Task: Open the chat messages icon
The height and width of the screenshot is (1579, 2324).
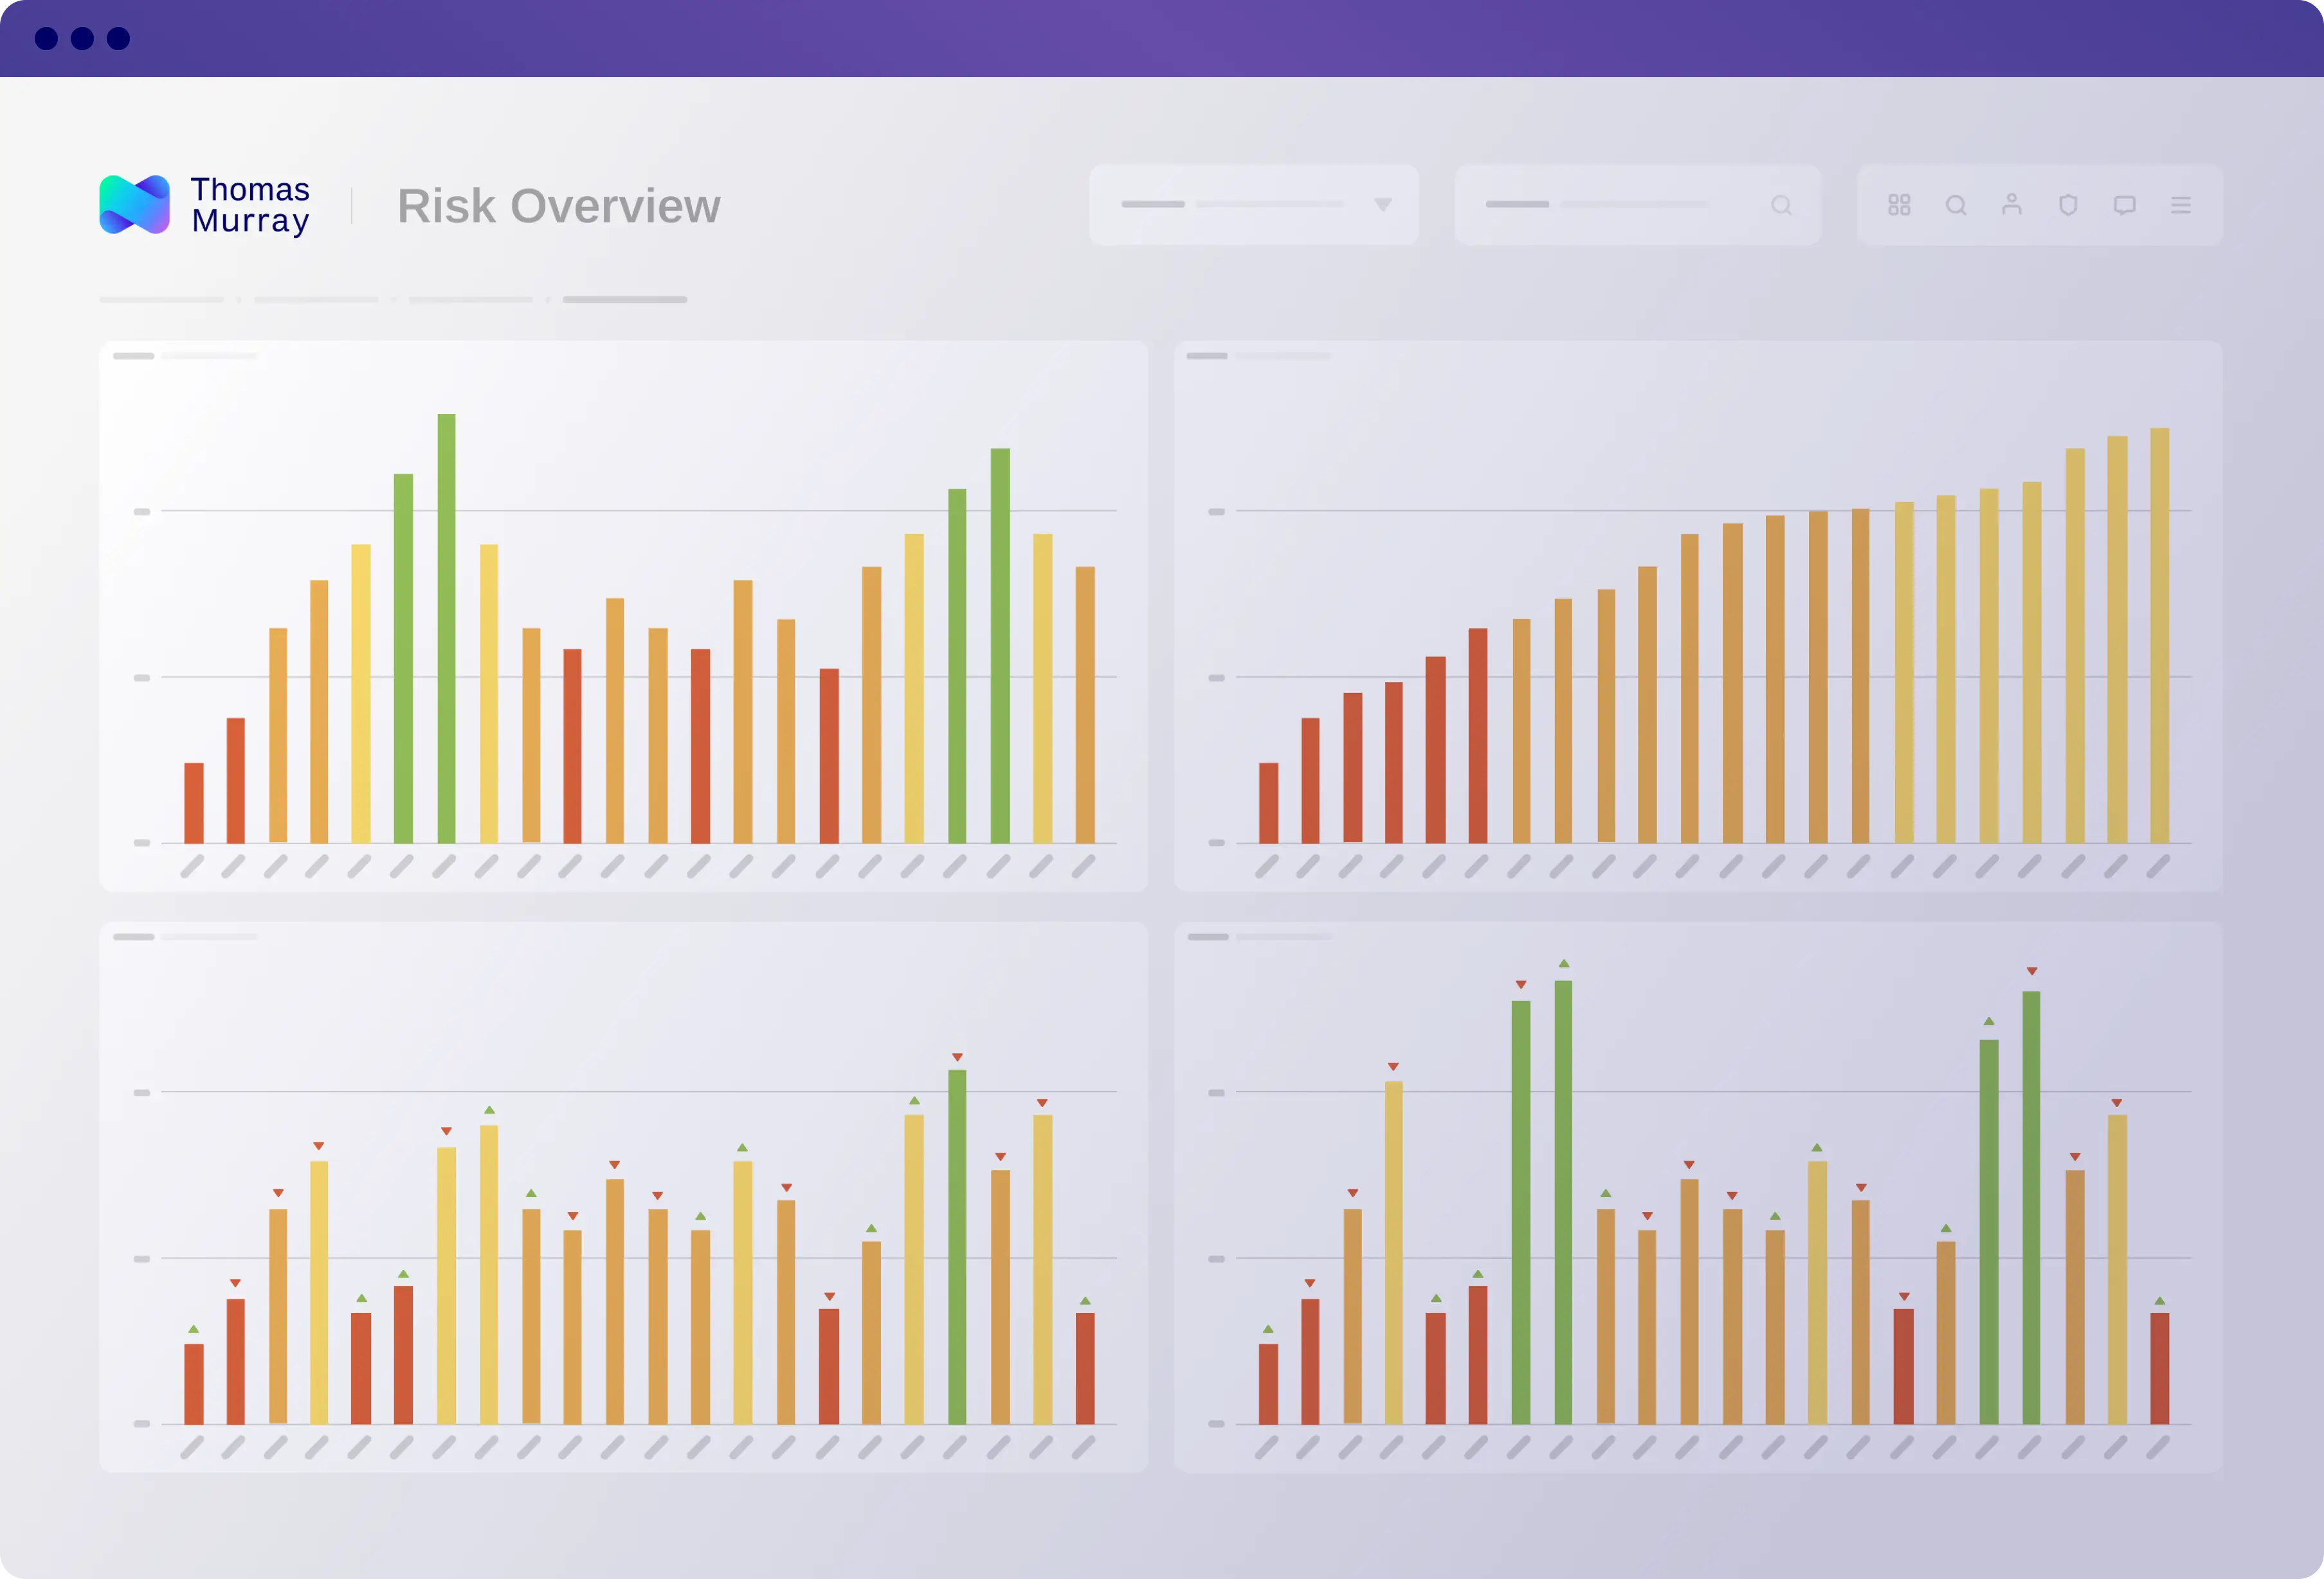Action: (x=2125, y=205)
